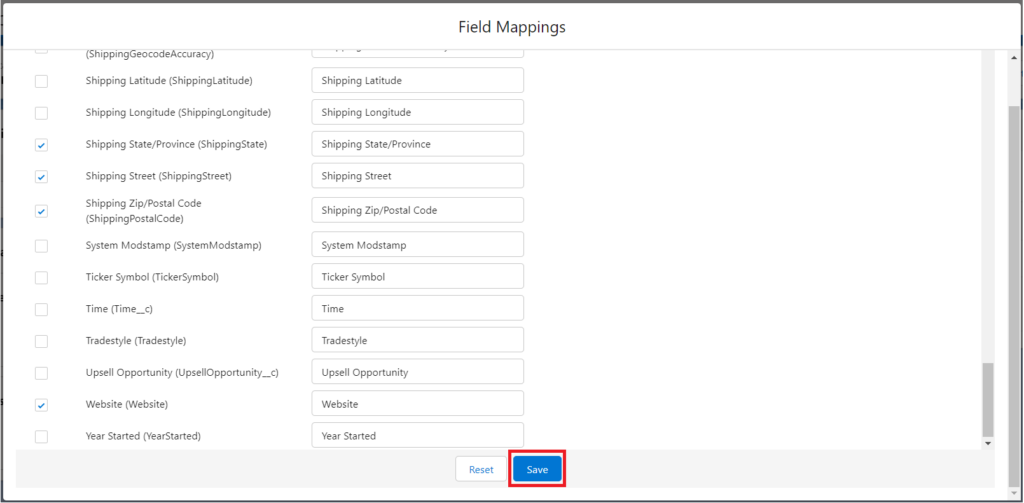Check the Time (Time__c) checkbox
Image resolution: width=1024 pixels, height=503 pixels.
[x=41, y=309]
